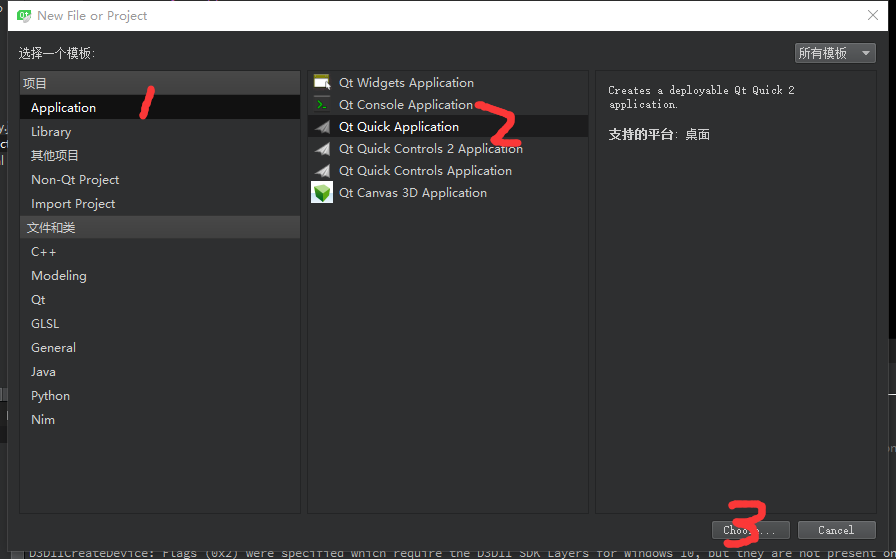Choose the Import Project category
Viewport: 896px width, 559px height.
159,203
